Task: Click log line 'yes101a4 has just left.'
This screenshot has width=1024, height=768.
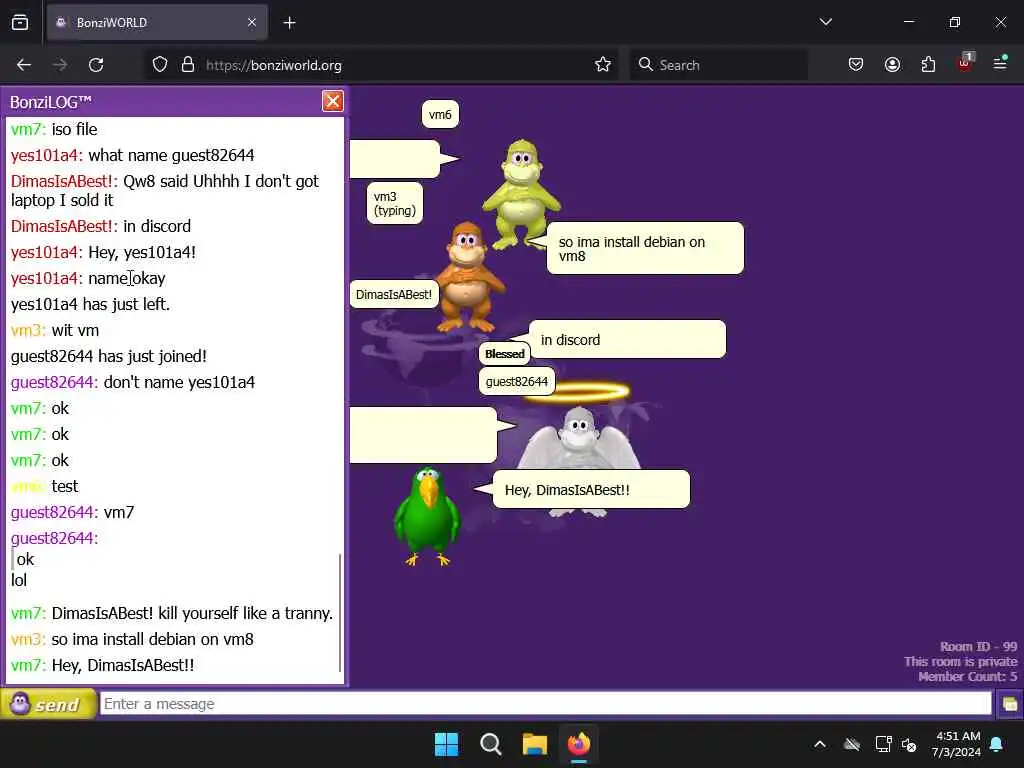Action: (x=90, y=304)
